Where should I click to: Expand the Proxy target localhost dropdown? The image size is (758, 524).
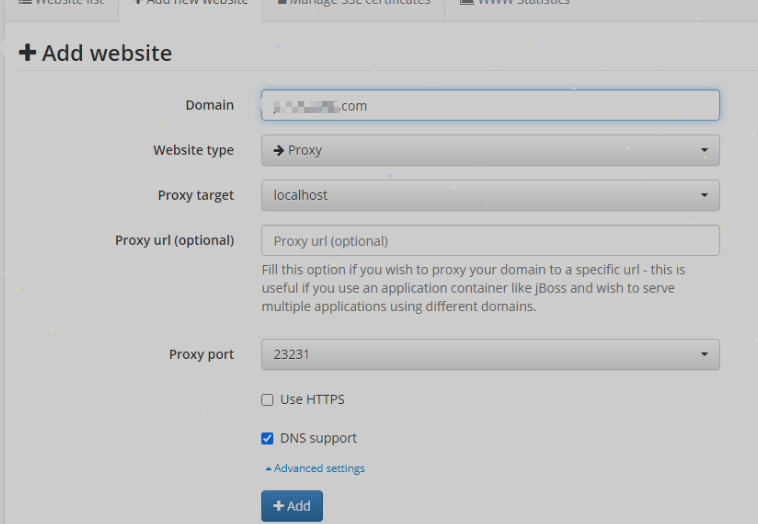coord(490,196)
